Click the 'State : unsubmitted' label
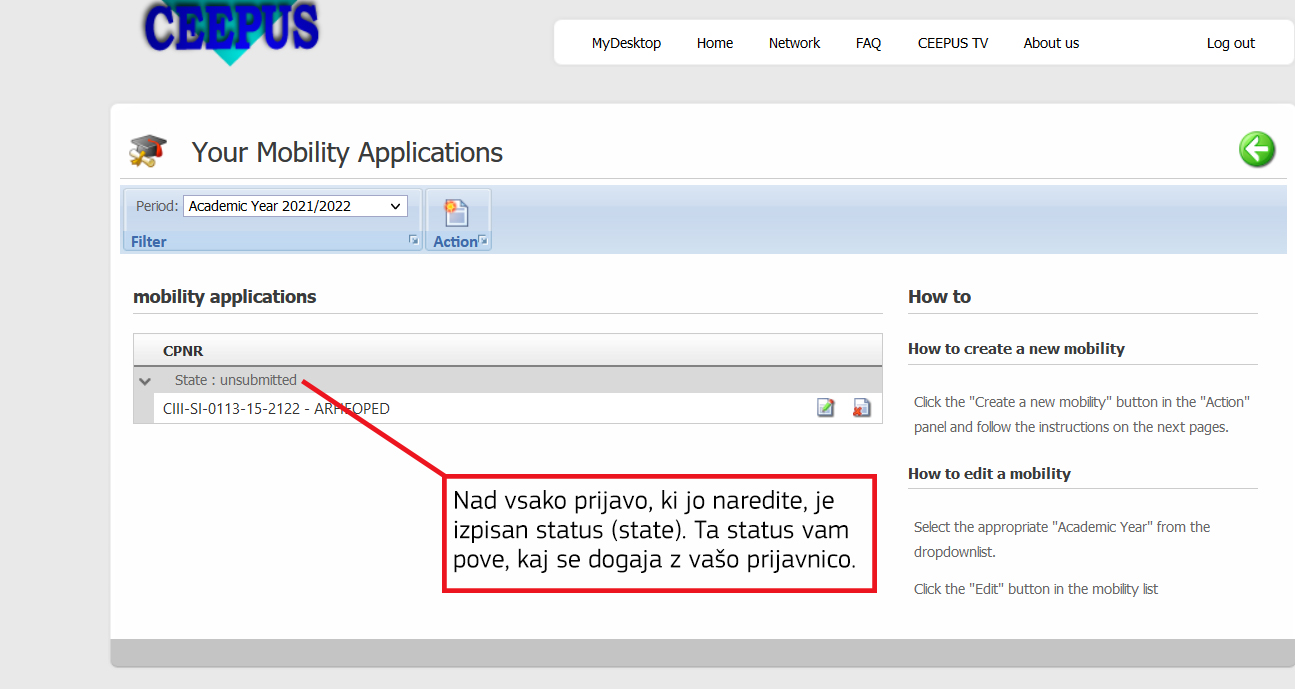 (x=236, y=380)
